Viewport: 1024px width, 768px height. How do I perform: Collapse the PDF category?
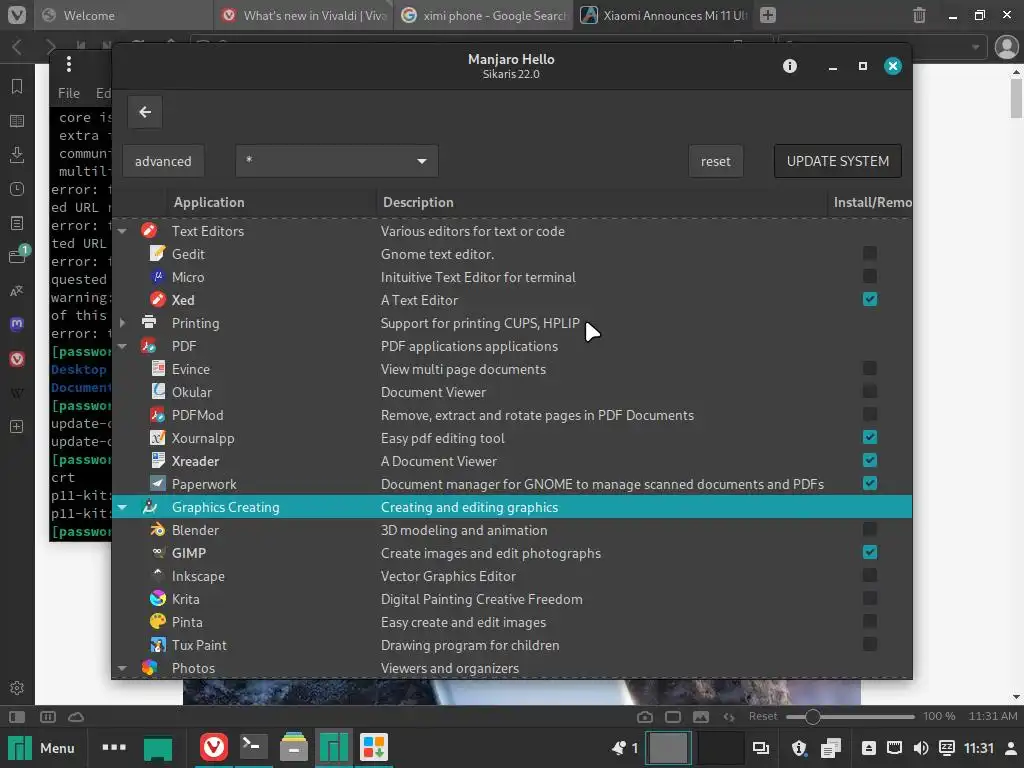point(122,346)
